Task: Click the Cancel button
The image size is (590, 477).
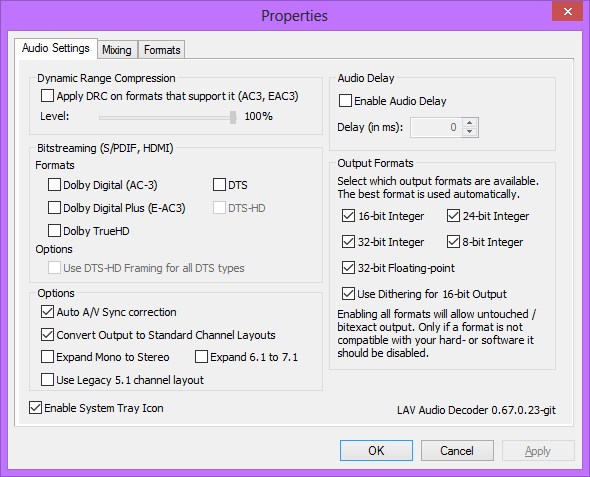Action: [x=457, y=451]
